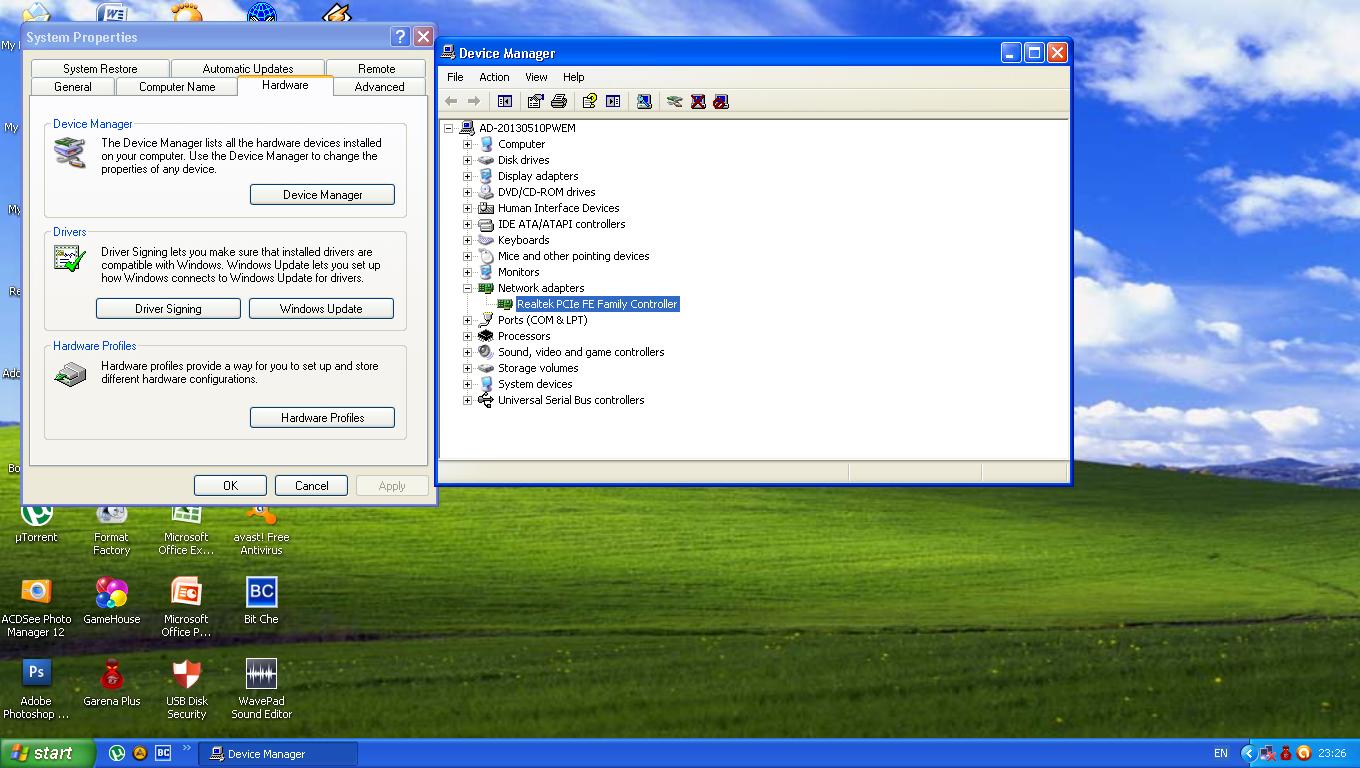The image size is (1360, 768).
Task: Expand the Display adapters node
Action: 467,176
